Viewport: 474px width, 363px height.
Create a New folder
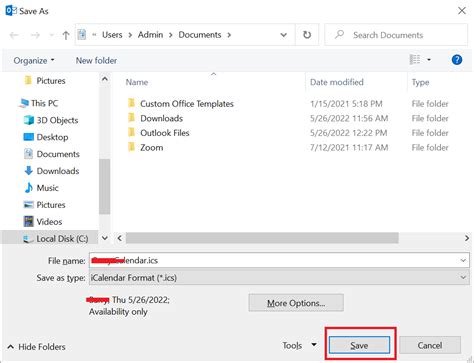96,61
